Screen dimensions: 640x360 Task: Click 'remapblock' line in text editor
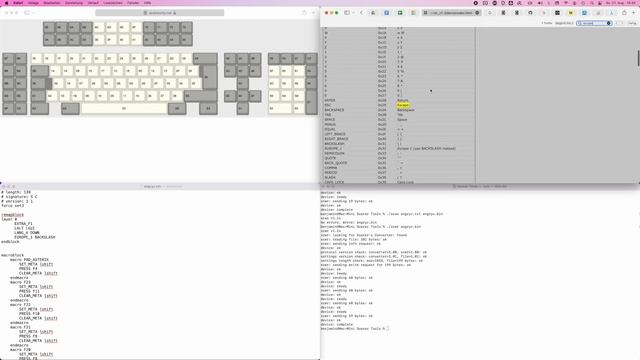[x=13, y=215]
